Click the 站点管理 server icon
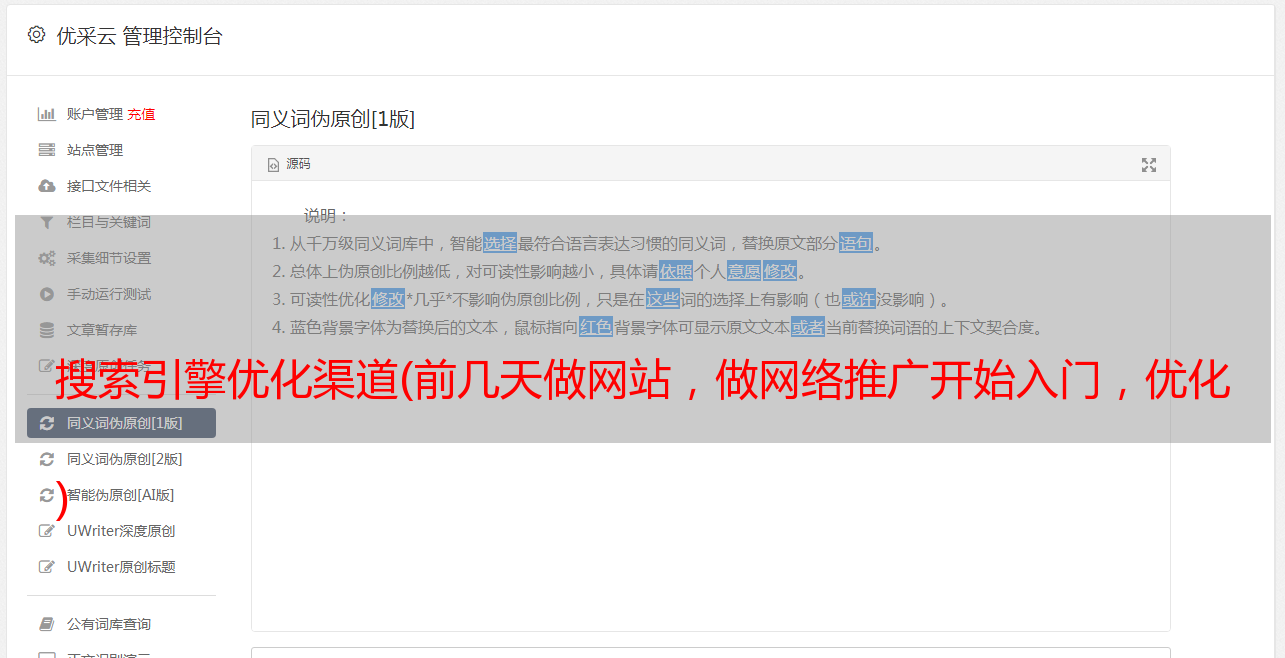 (x=46, y=150)
